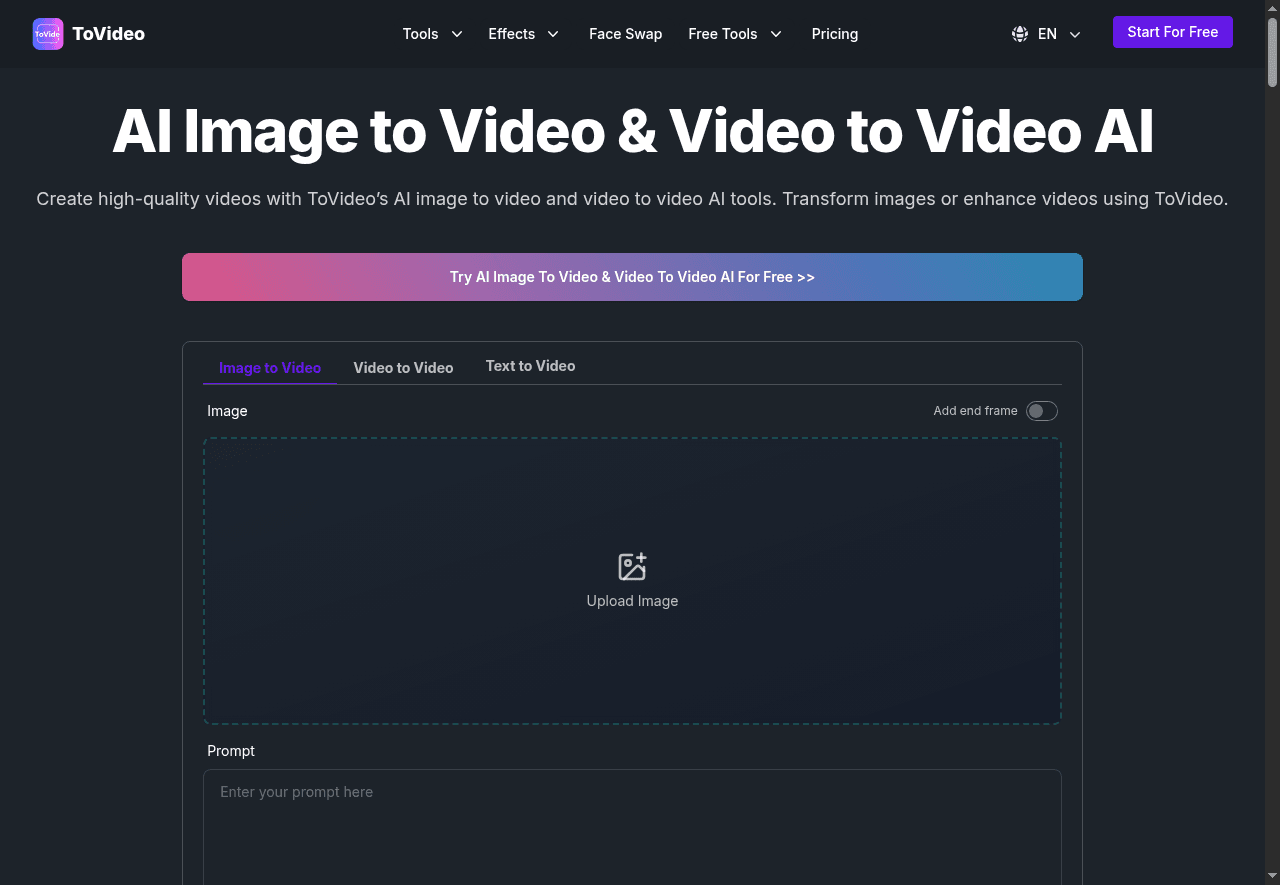The image size is (1280, 885).
Task: Open the language globe icon
Action: 1019,33
